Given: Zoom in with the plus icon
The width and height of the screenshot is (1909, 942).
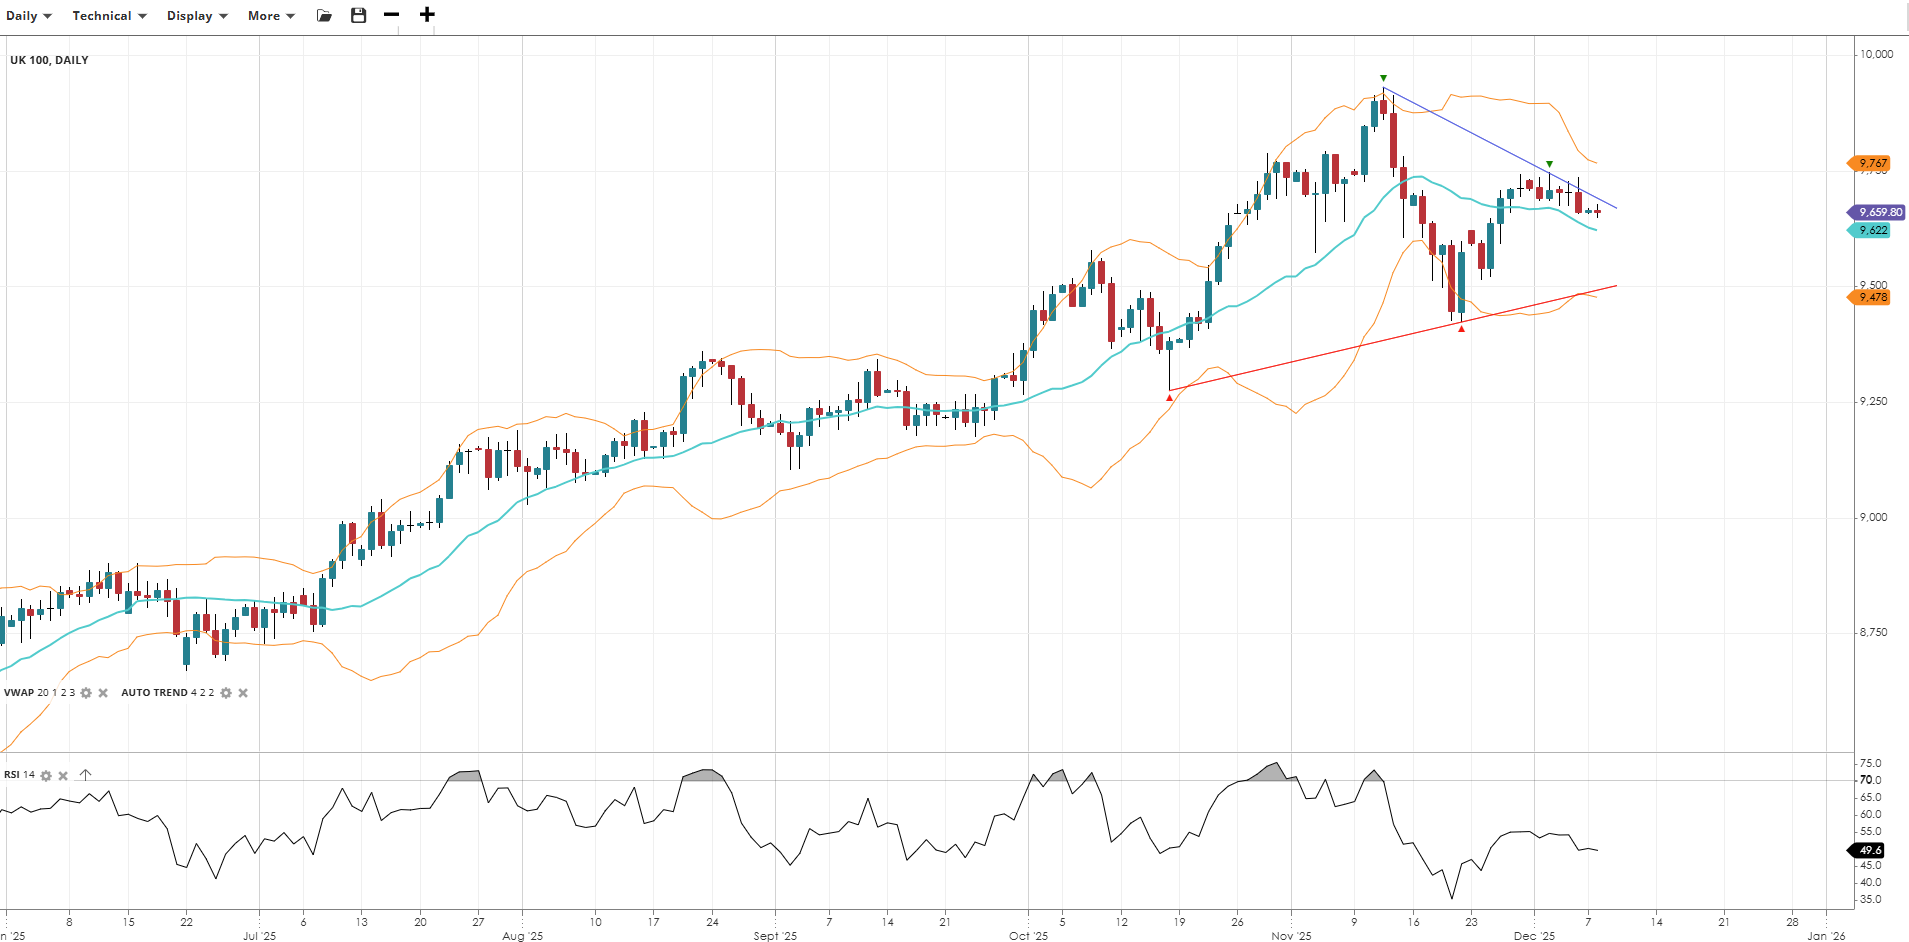Looking at the screenshot, I should click(427, 15).
